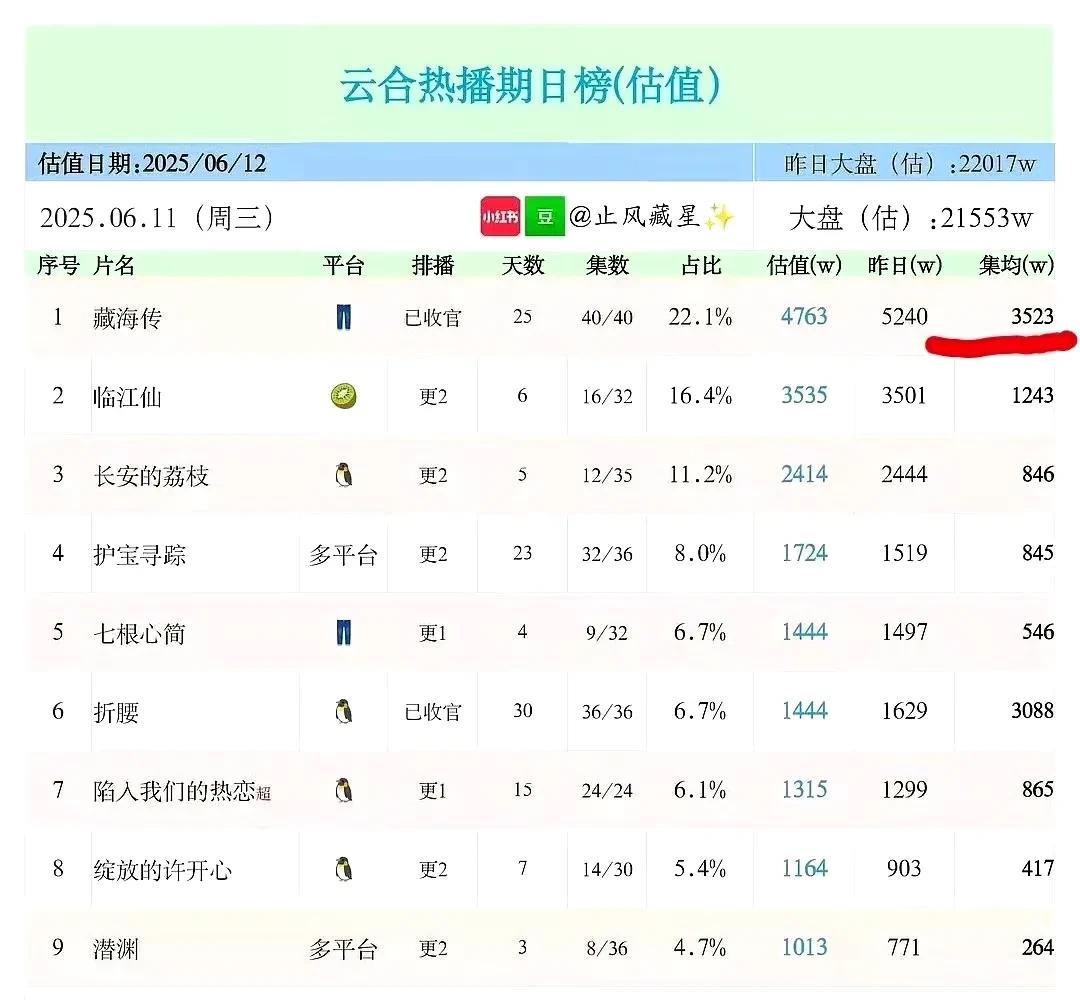Click the 估值(w) column header

coord(804,265)
